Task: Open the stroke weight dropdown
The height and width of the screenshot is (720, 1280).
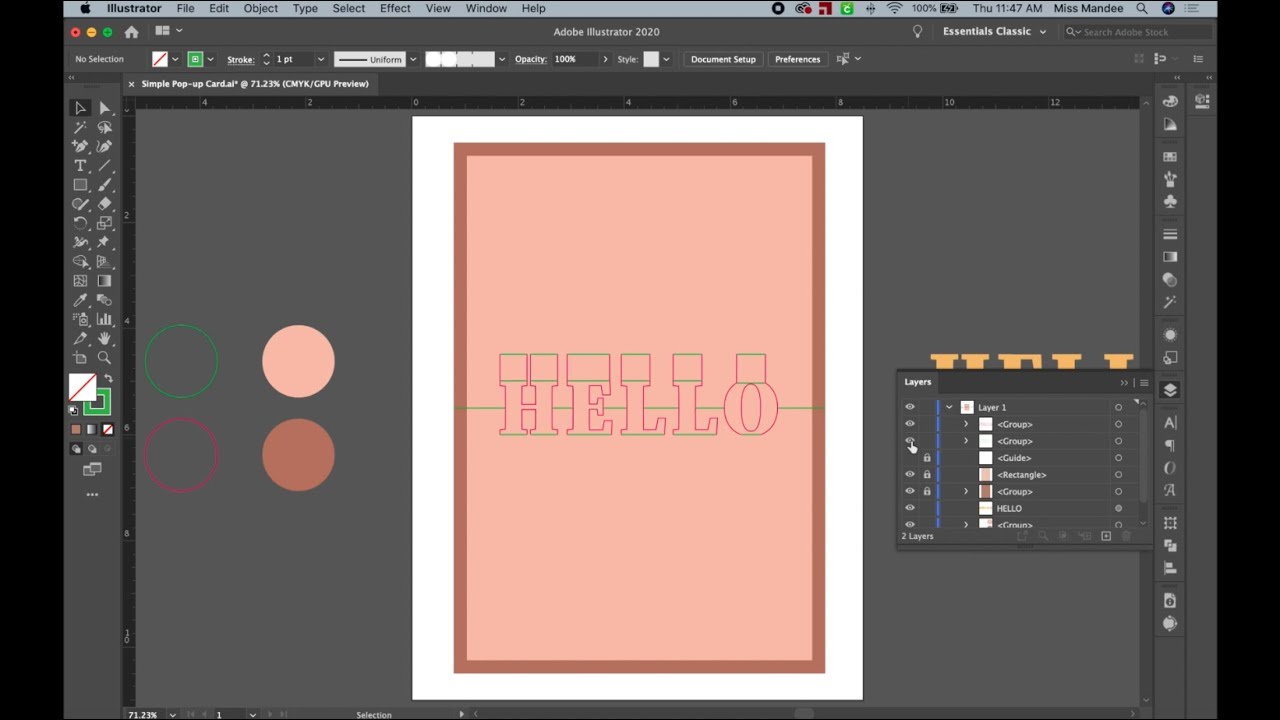Action: pos(321,59)
